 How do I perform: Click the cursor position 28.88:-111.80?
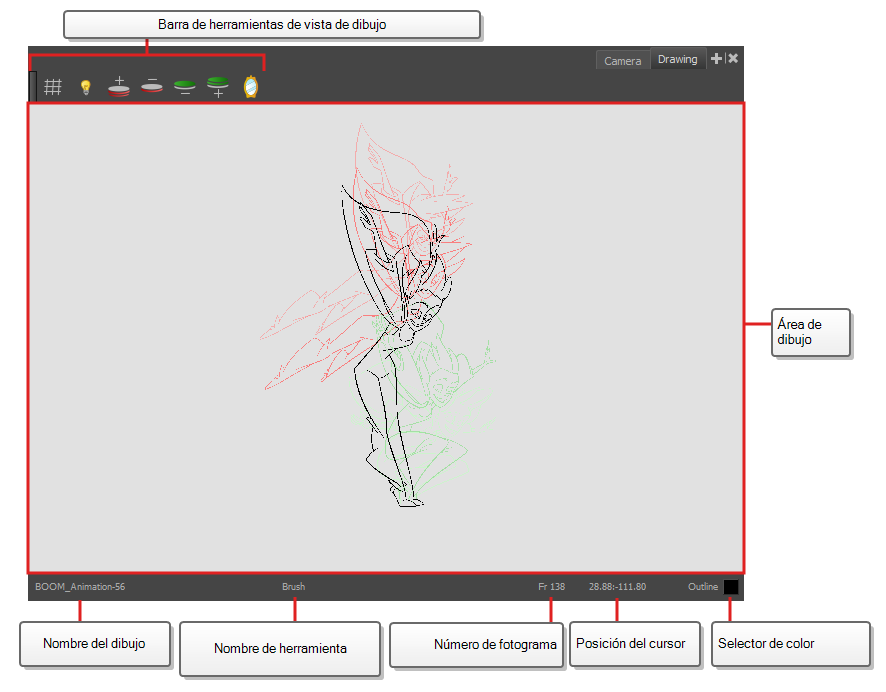[617, 586]
